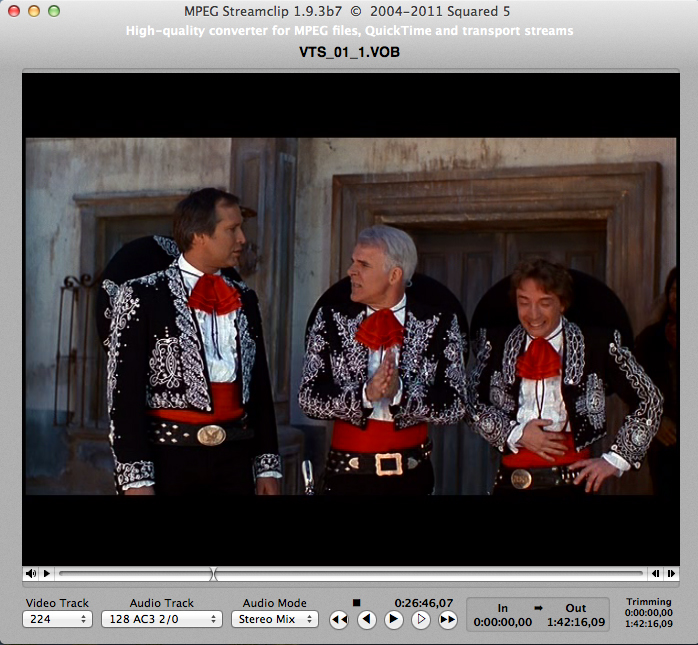Image resolution: width=698 pixels, height=645 pixels.
Task: Mute audio with the speaker icon
Action: coord(31,573)
